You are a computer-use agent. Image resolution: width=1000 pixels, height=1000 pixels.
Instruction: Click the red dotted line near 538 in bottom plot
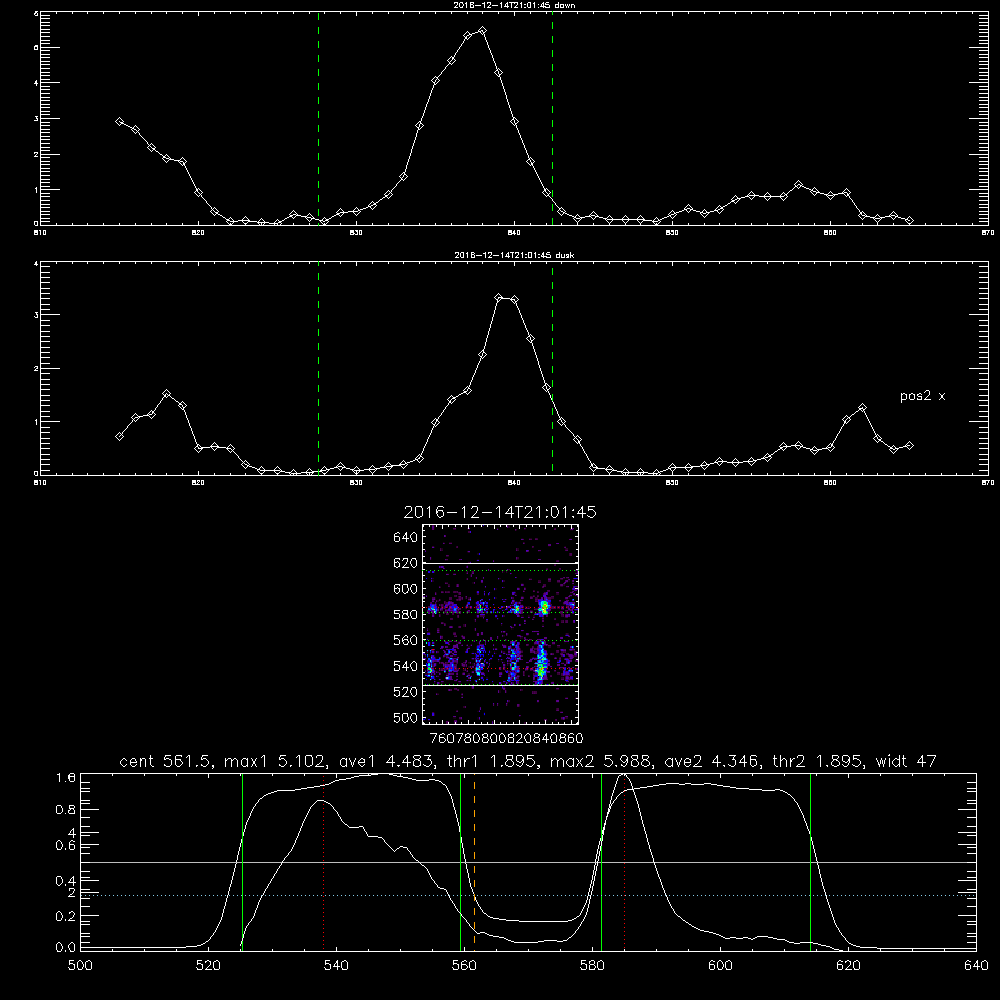[x=323, y=861]
